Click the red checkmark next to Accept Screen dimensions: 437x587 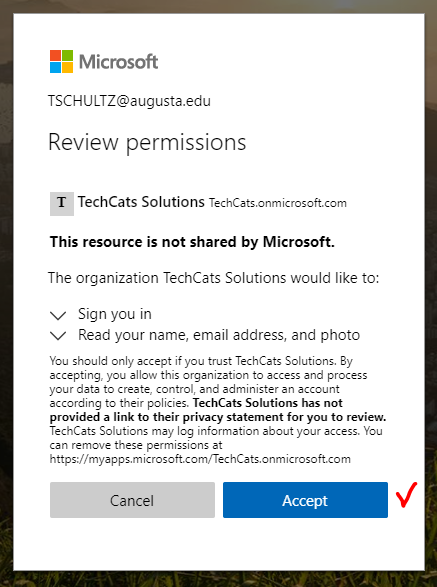point(407,495)
